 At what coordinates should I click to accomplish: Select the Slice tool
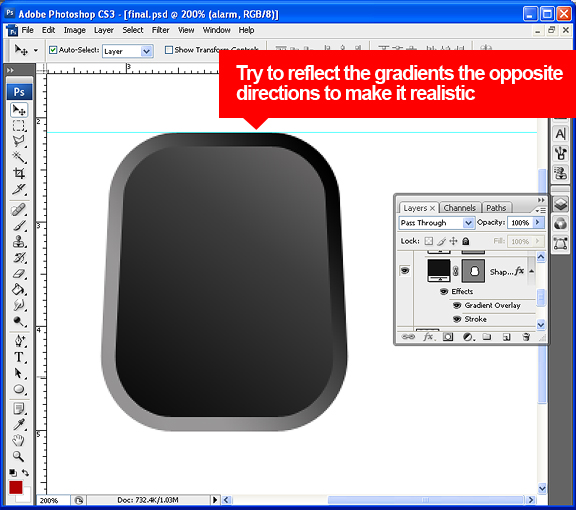pyautogui.click(x=19, y=189)
